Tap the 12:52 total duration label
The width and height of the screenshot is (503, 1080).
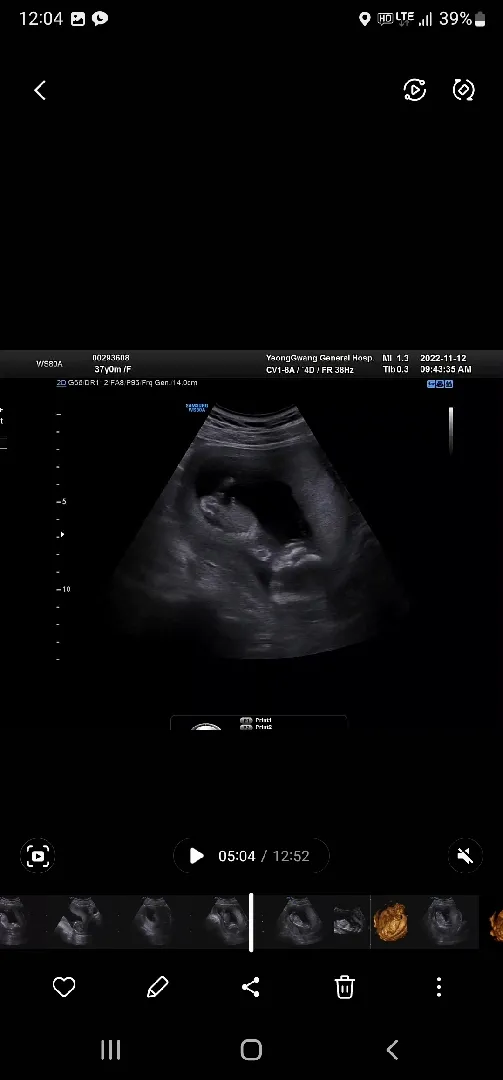click(x=291, y=856)
